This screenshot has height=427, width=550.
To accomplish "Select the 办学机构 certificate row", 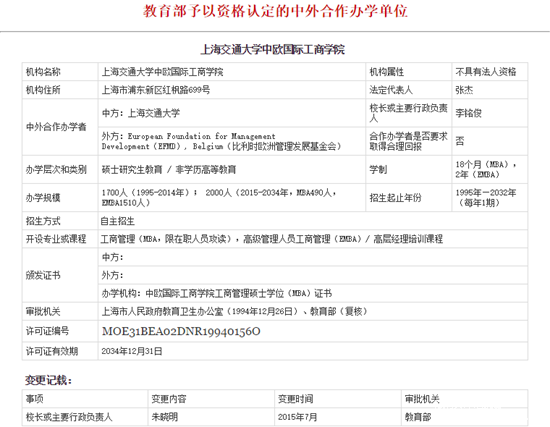I will click(x=313, y=293).
